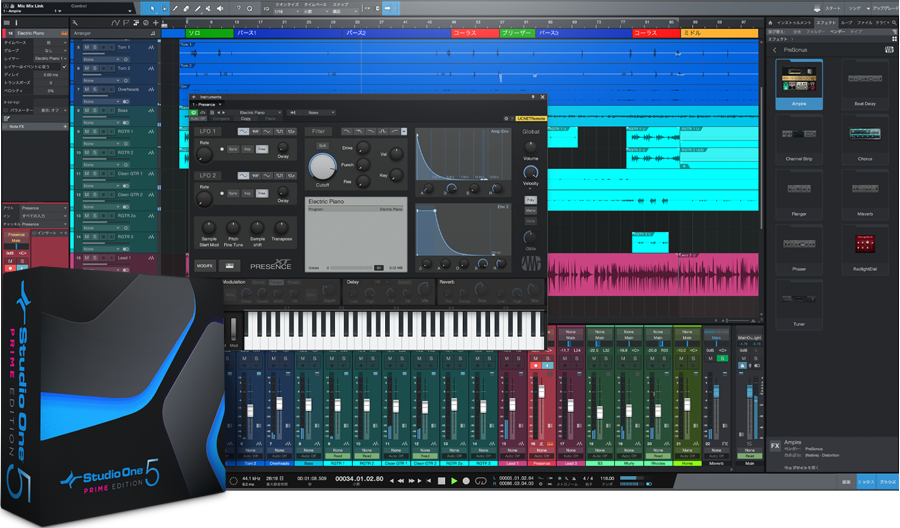Open the Files tab in the browser
Viewport: 900px width, 528px height.
[864, 22]
